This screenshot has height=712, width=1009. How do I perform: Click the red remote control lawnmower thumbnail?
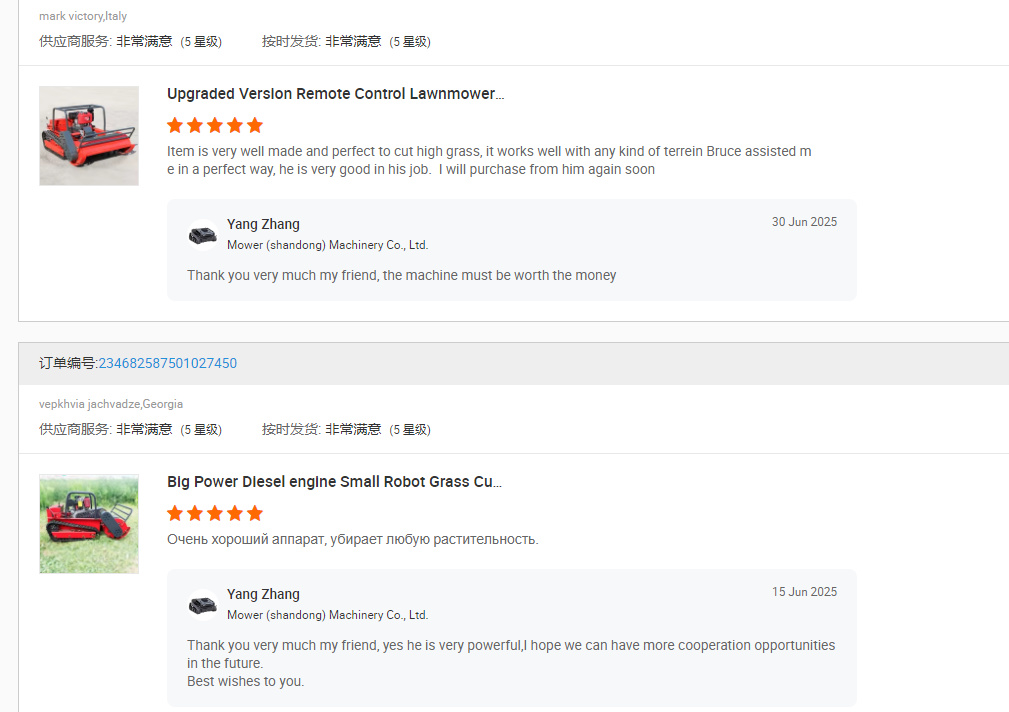(x=89, y=135)
